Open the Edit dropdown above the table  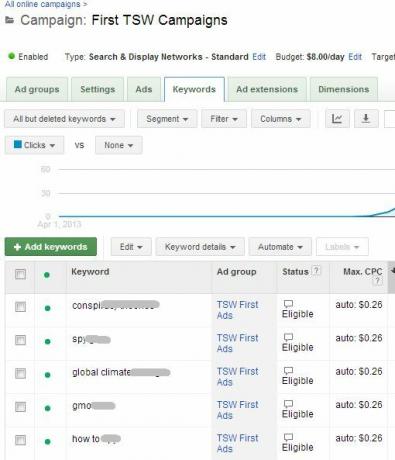coord(131,247)
